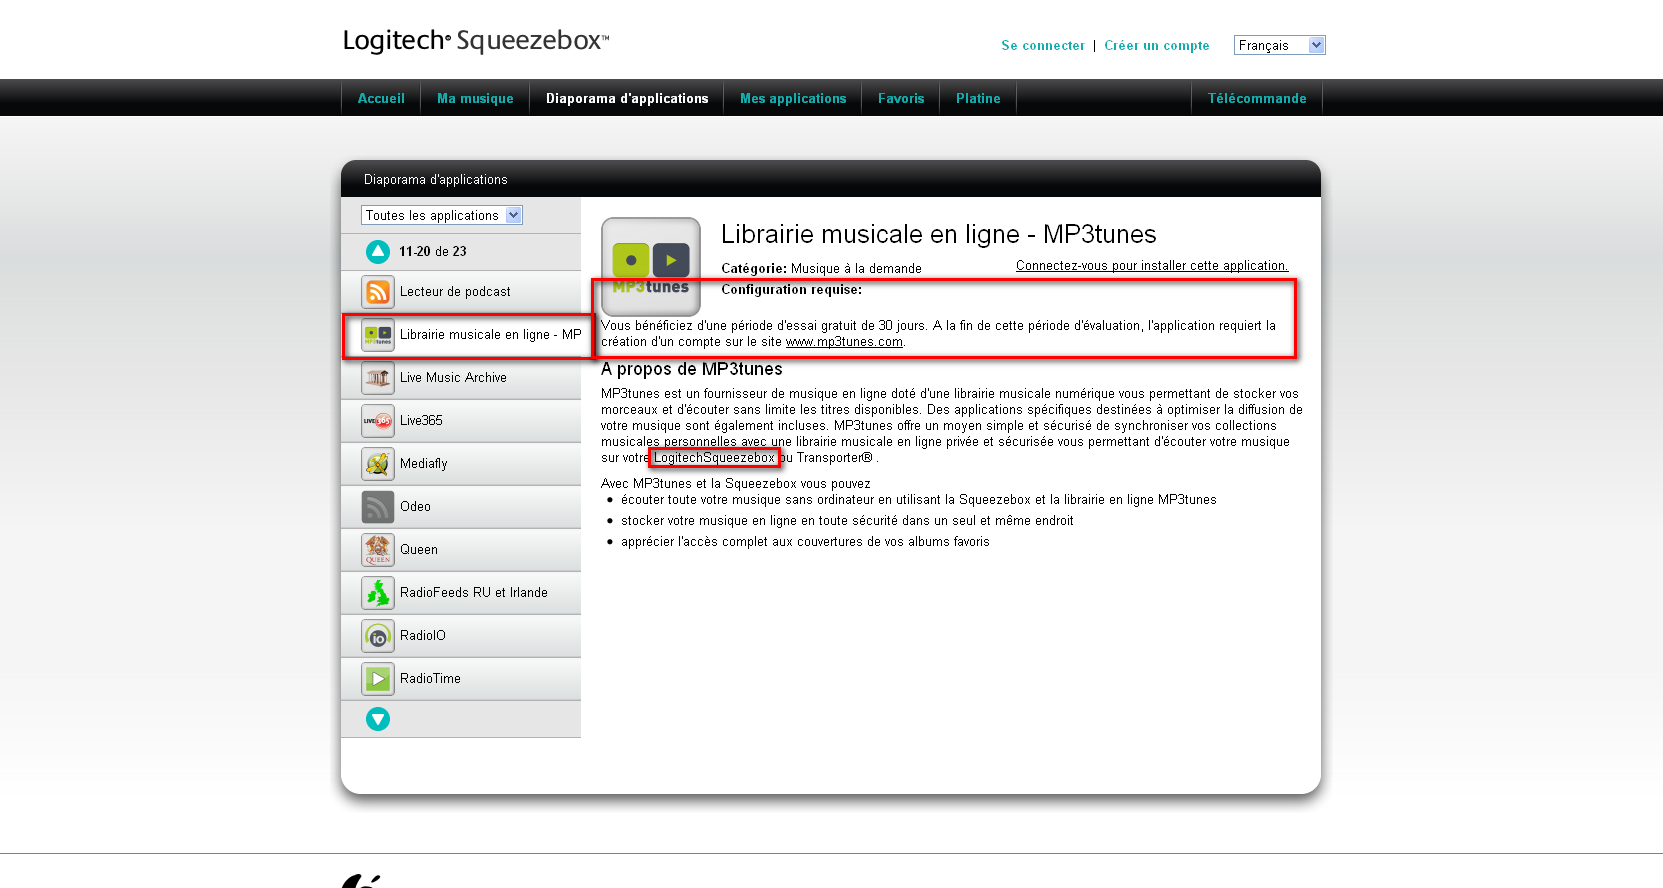
Task: Show next apps with the down arrow button
Action: pos(378,719)
